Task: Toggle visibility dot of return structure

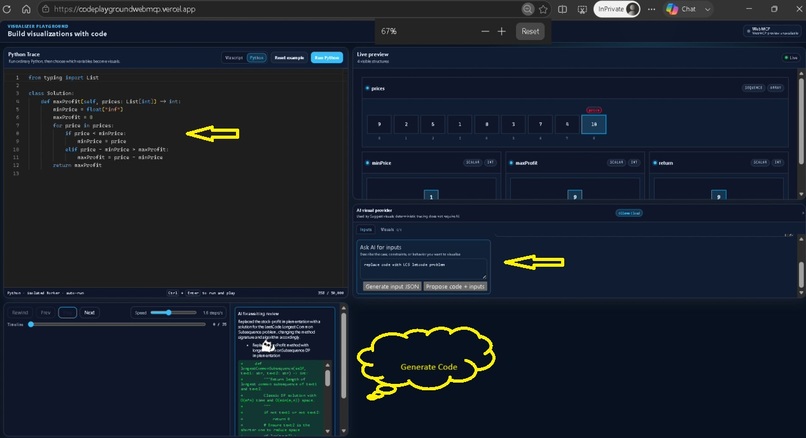Action: click(655, 163)
